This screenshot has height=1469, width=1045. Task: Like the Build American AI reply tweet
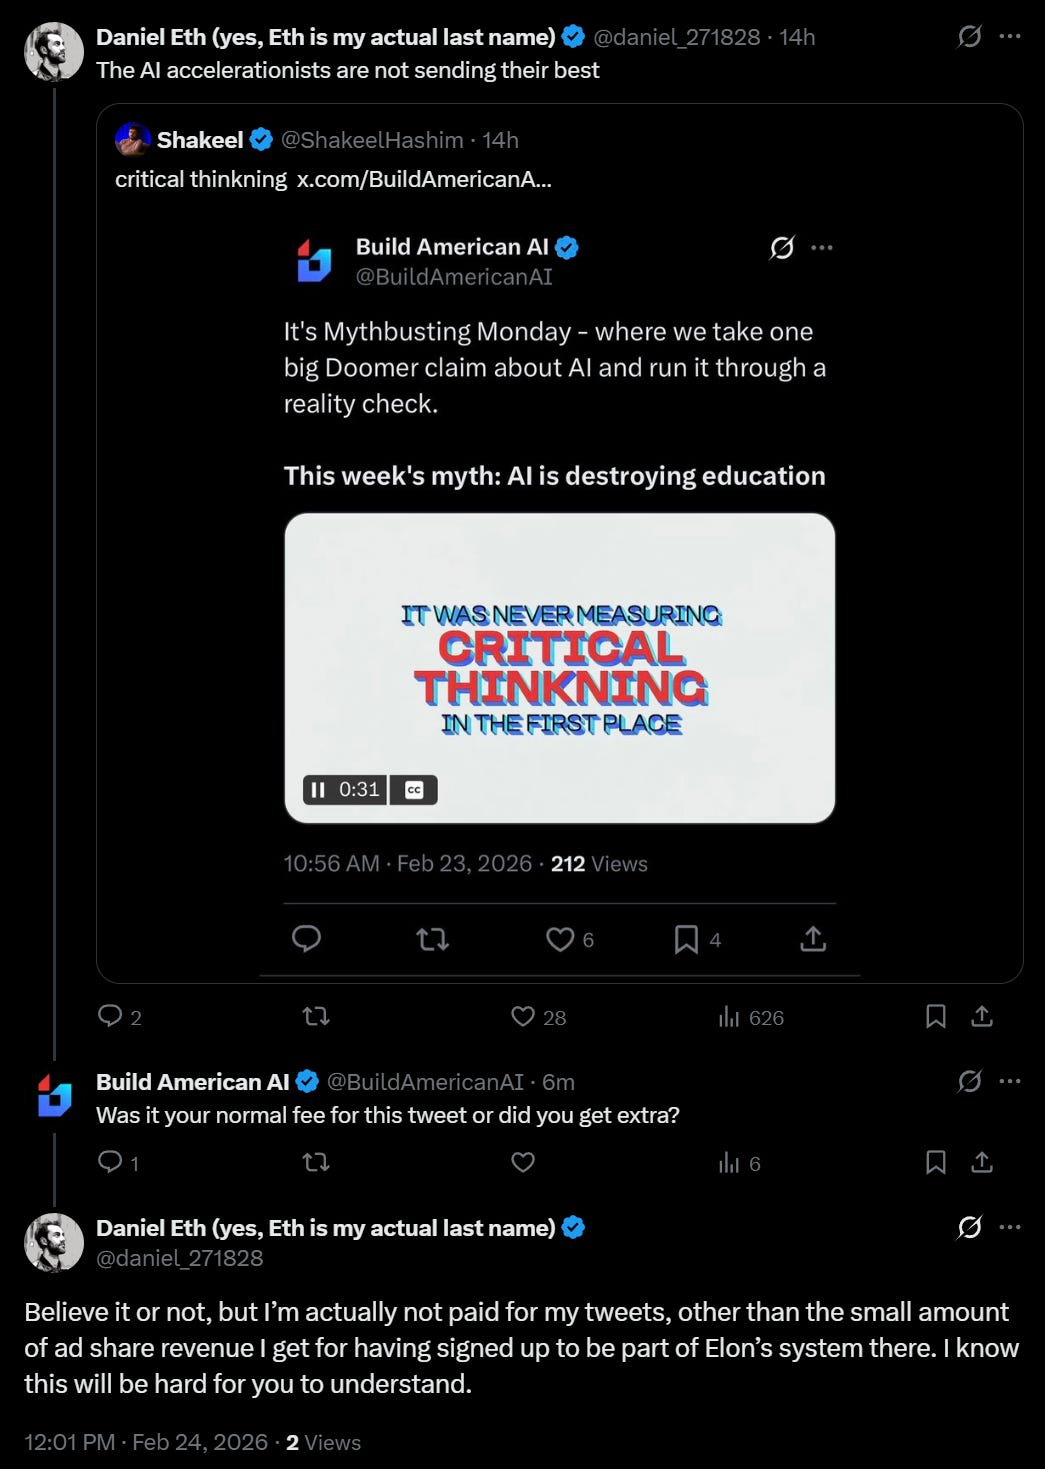523,1162
